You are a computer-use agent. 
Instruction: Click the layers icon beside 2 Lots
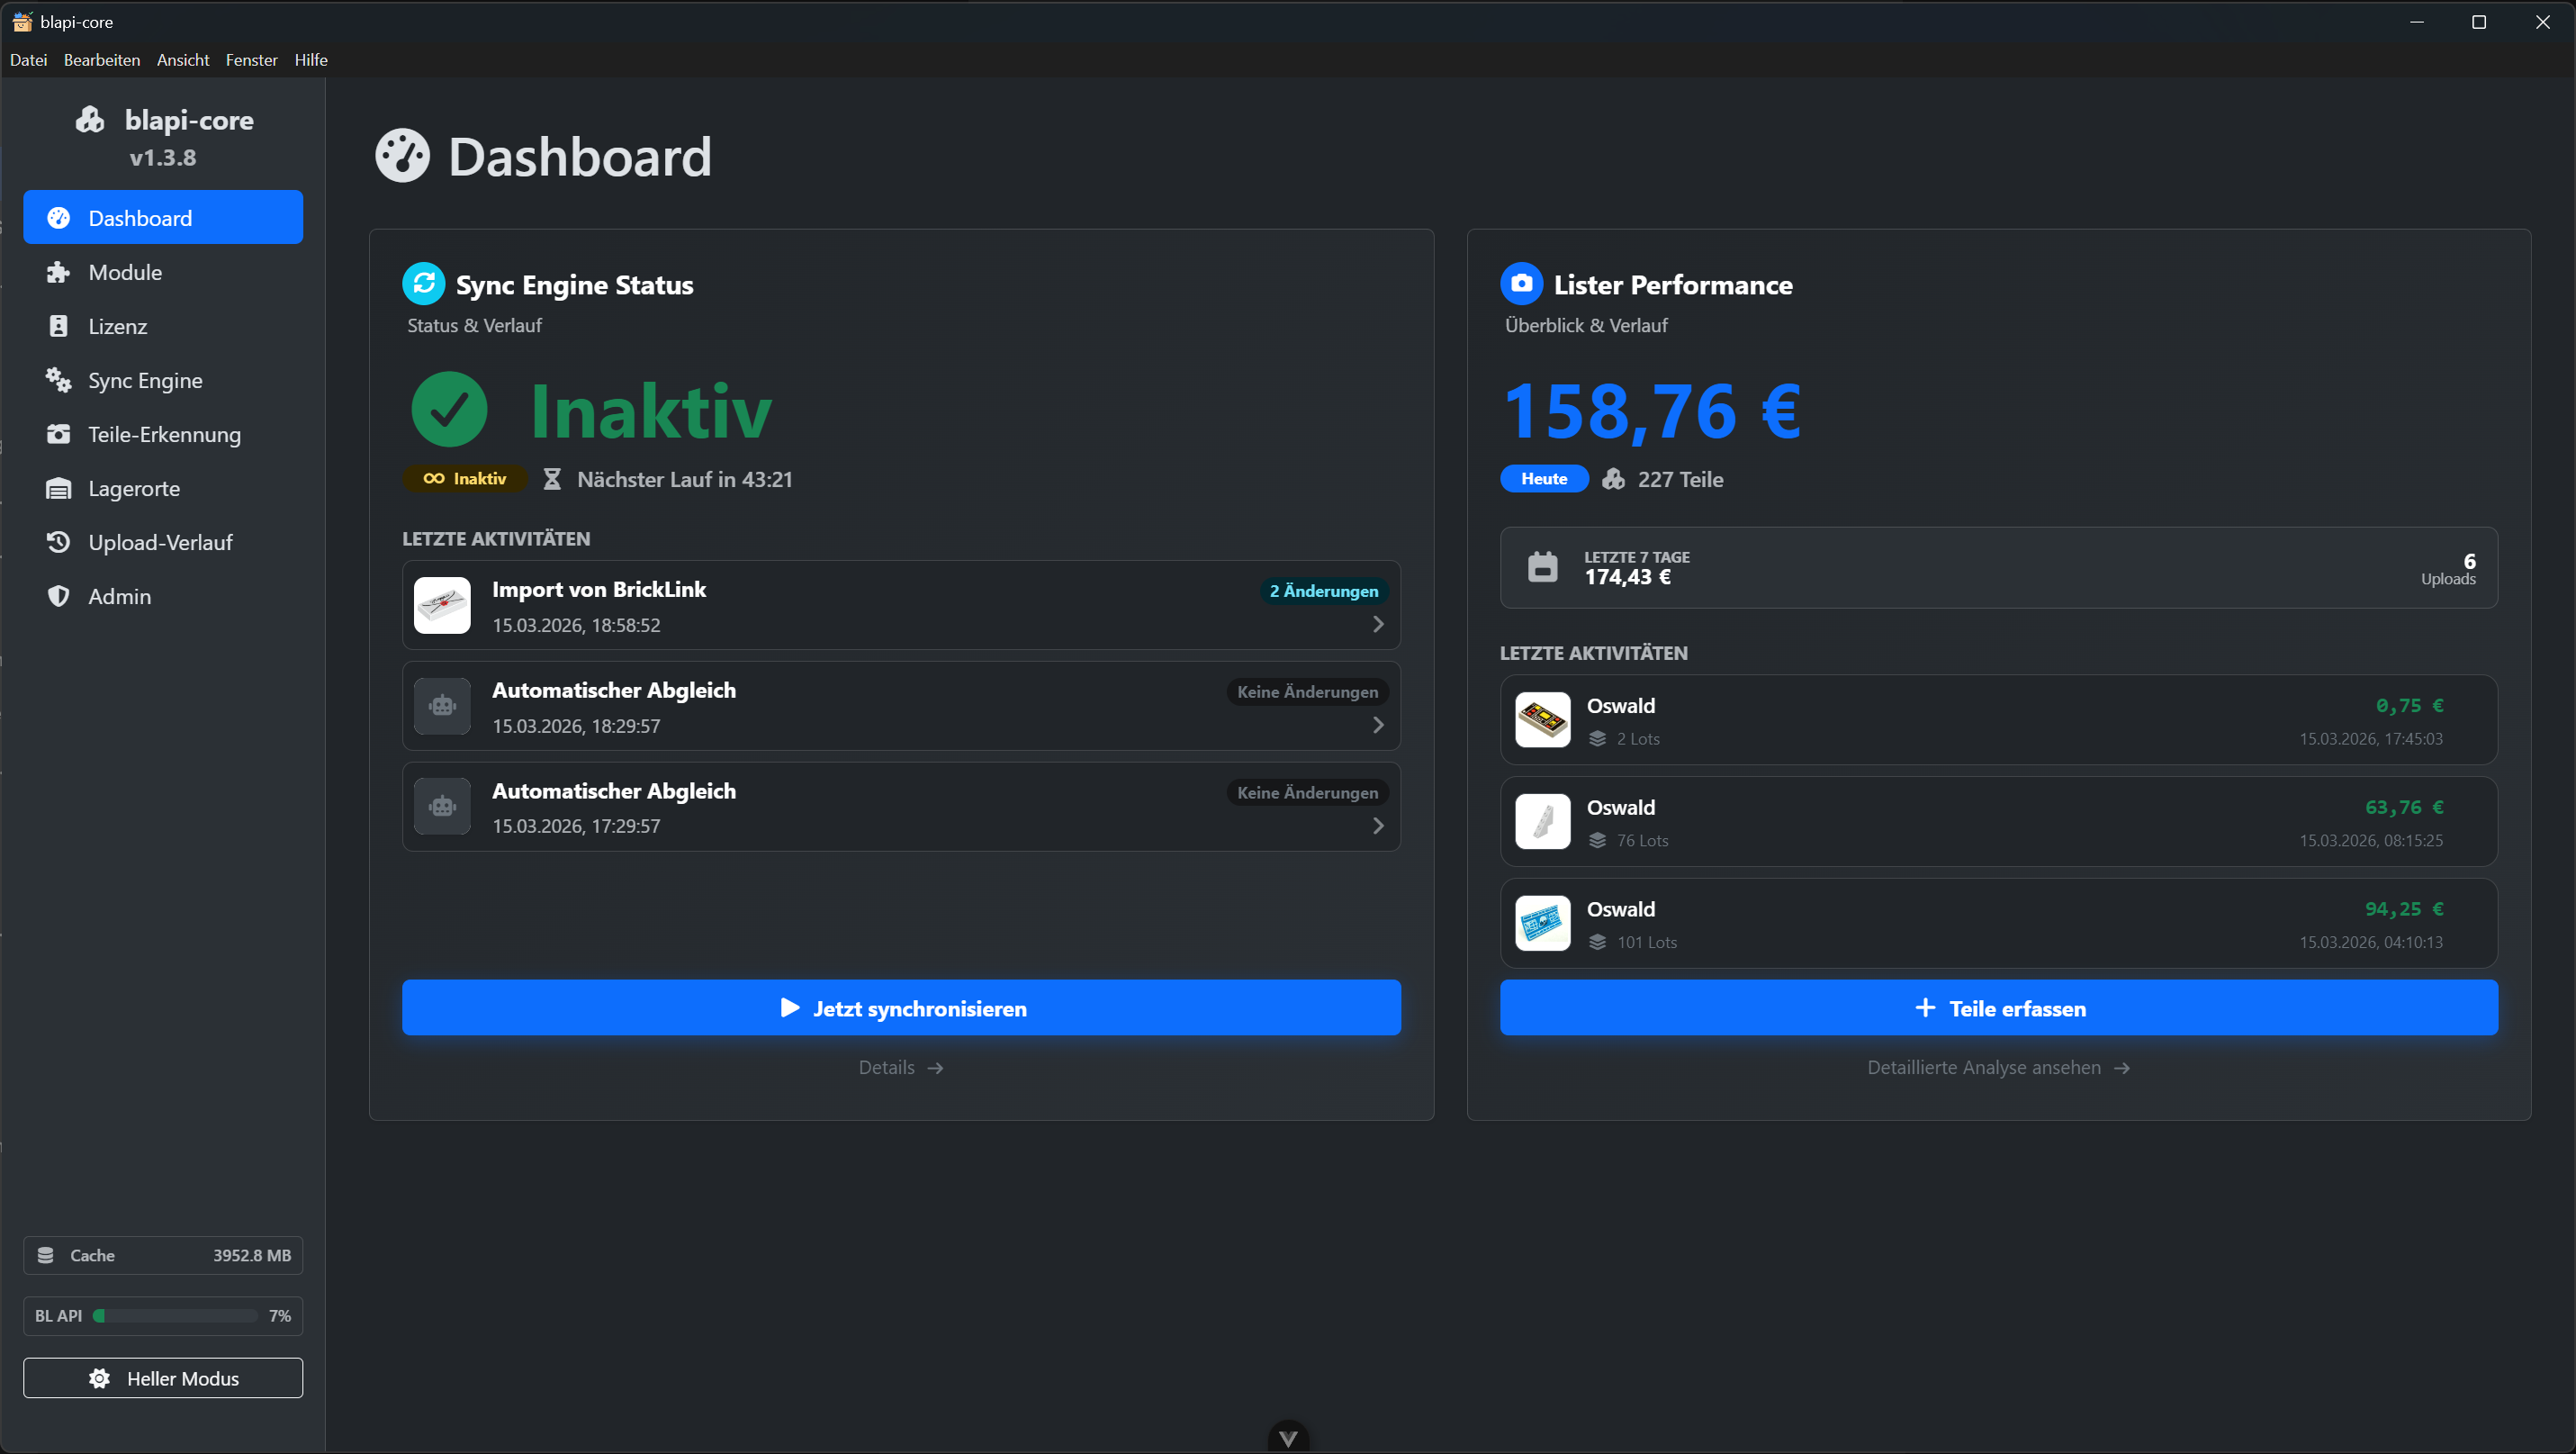[1597, 738]
